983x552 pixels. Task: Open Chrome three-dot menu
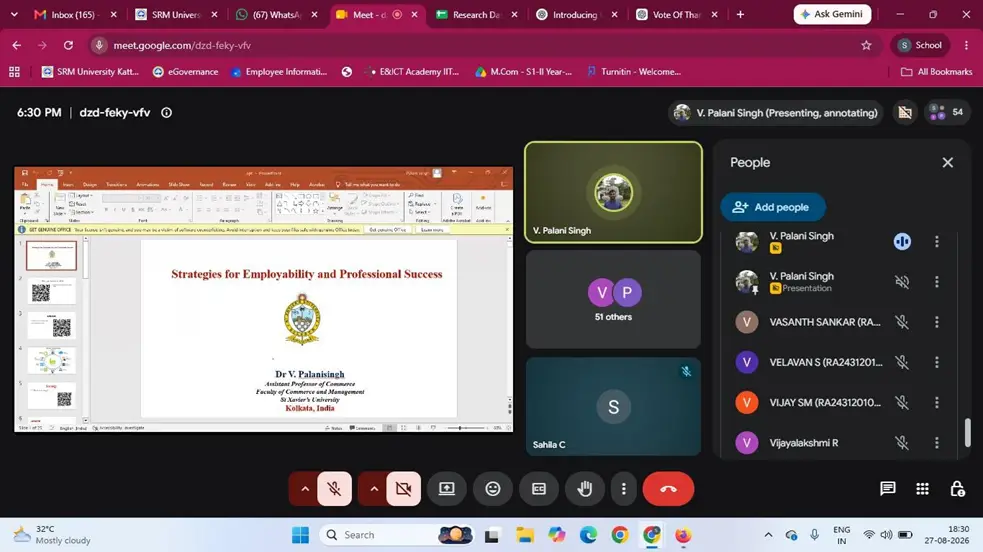pyautogui.click(x=966, y=45)
